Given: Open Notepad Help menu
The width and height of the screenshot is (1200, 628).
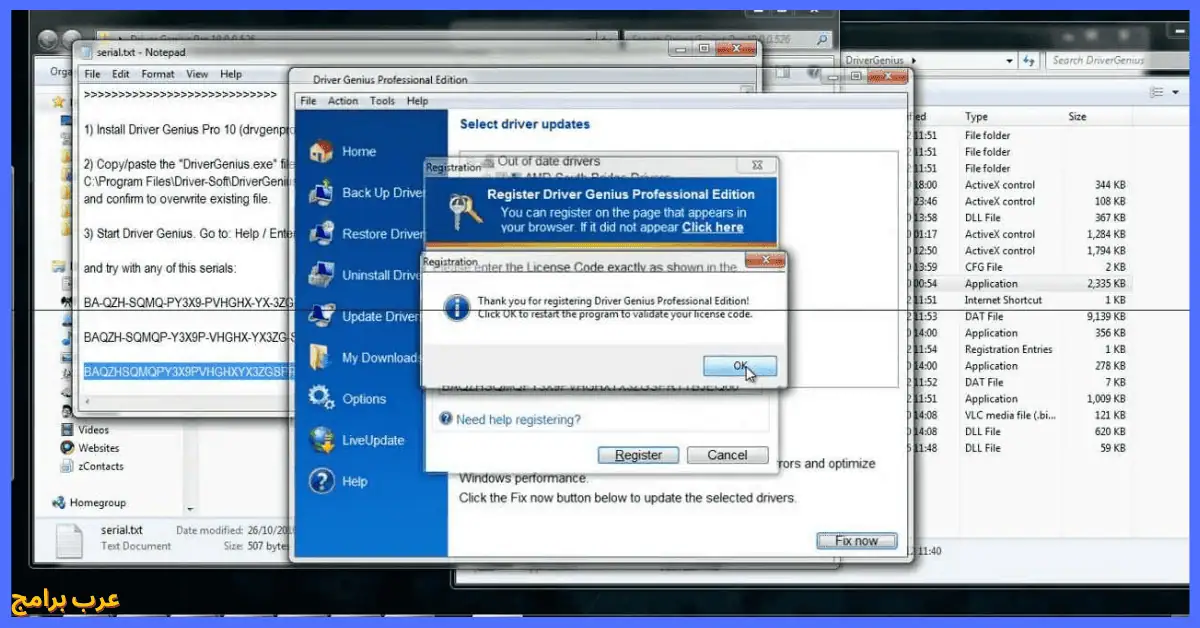Looking at the screenshot, I should pyautogui.click(x=231, y=74).
